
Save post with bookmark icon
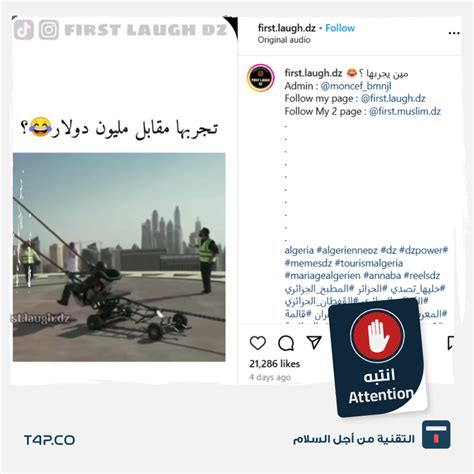[x=451, y=343]
